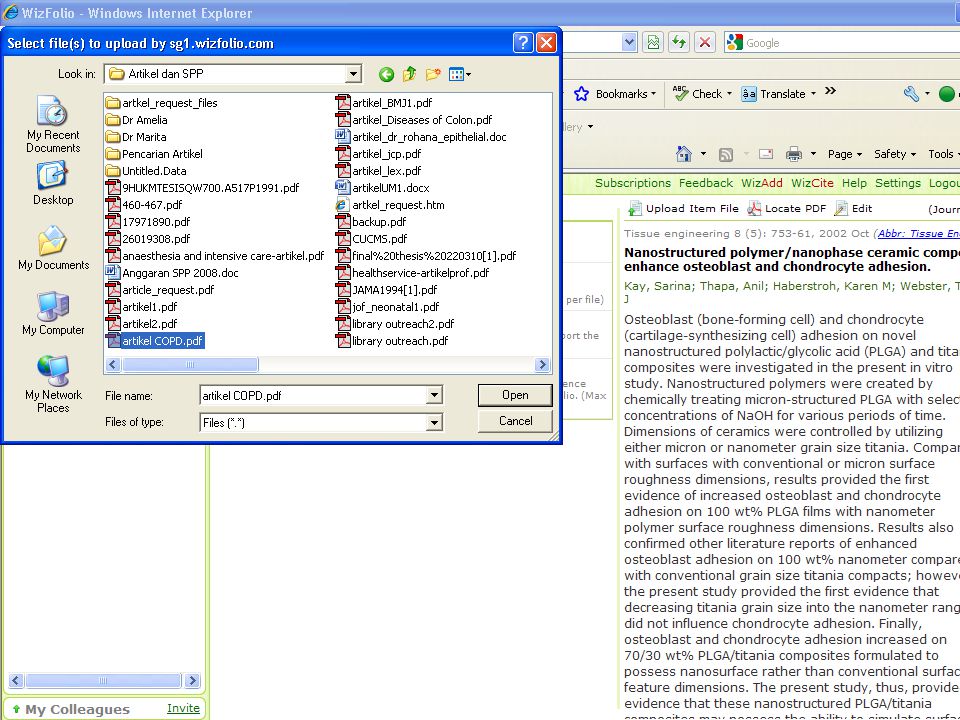Open WizFolio Settings menu item
960x720 pixels.
tap(898, 183)
